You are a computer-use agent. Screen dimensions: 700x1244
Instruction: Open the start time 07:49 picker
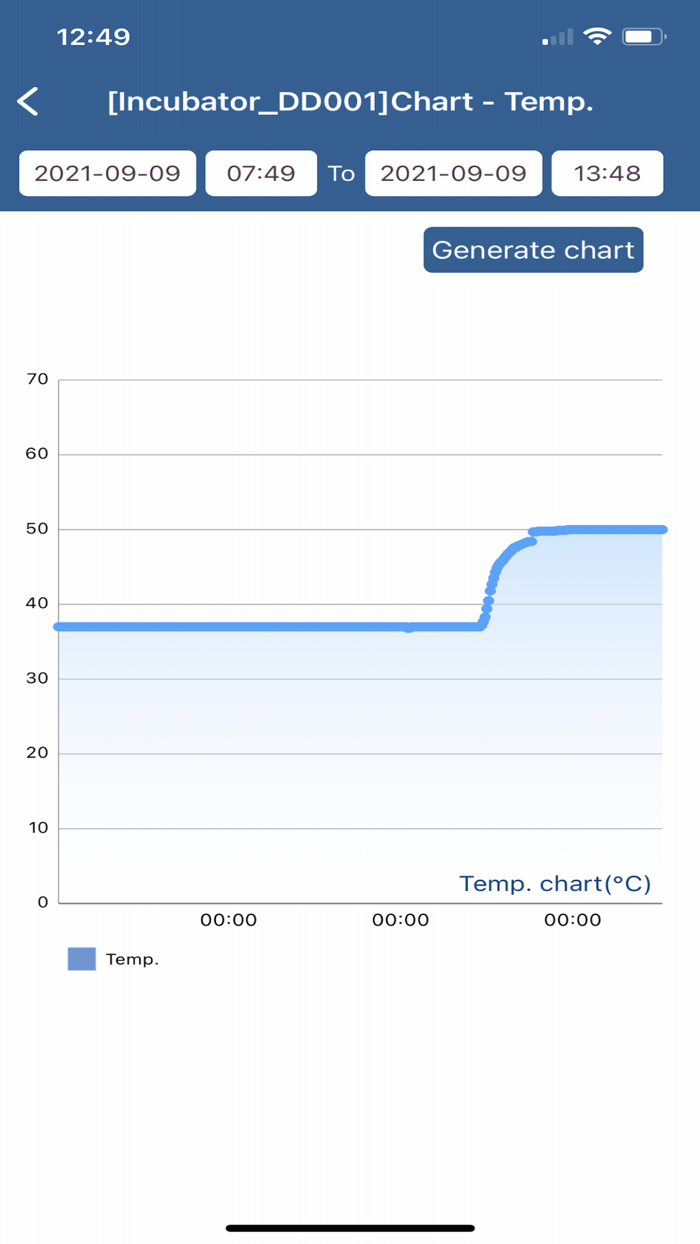pyautogui.click(x=261, y=173)
